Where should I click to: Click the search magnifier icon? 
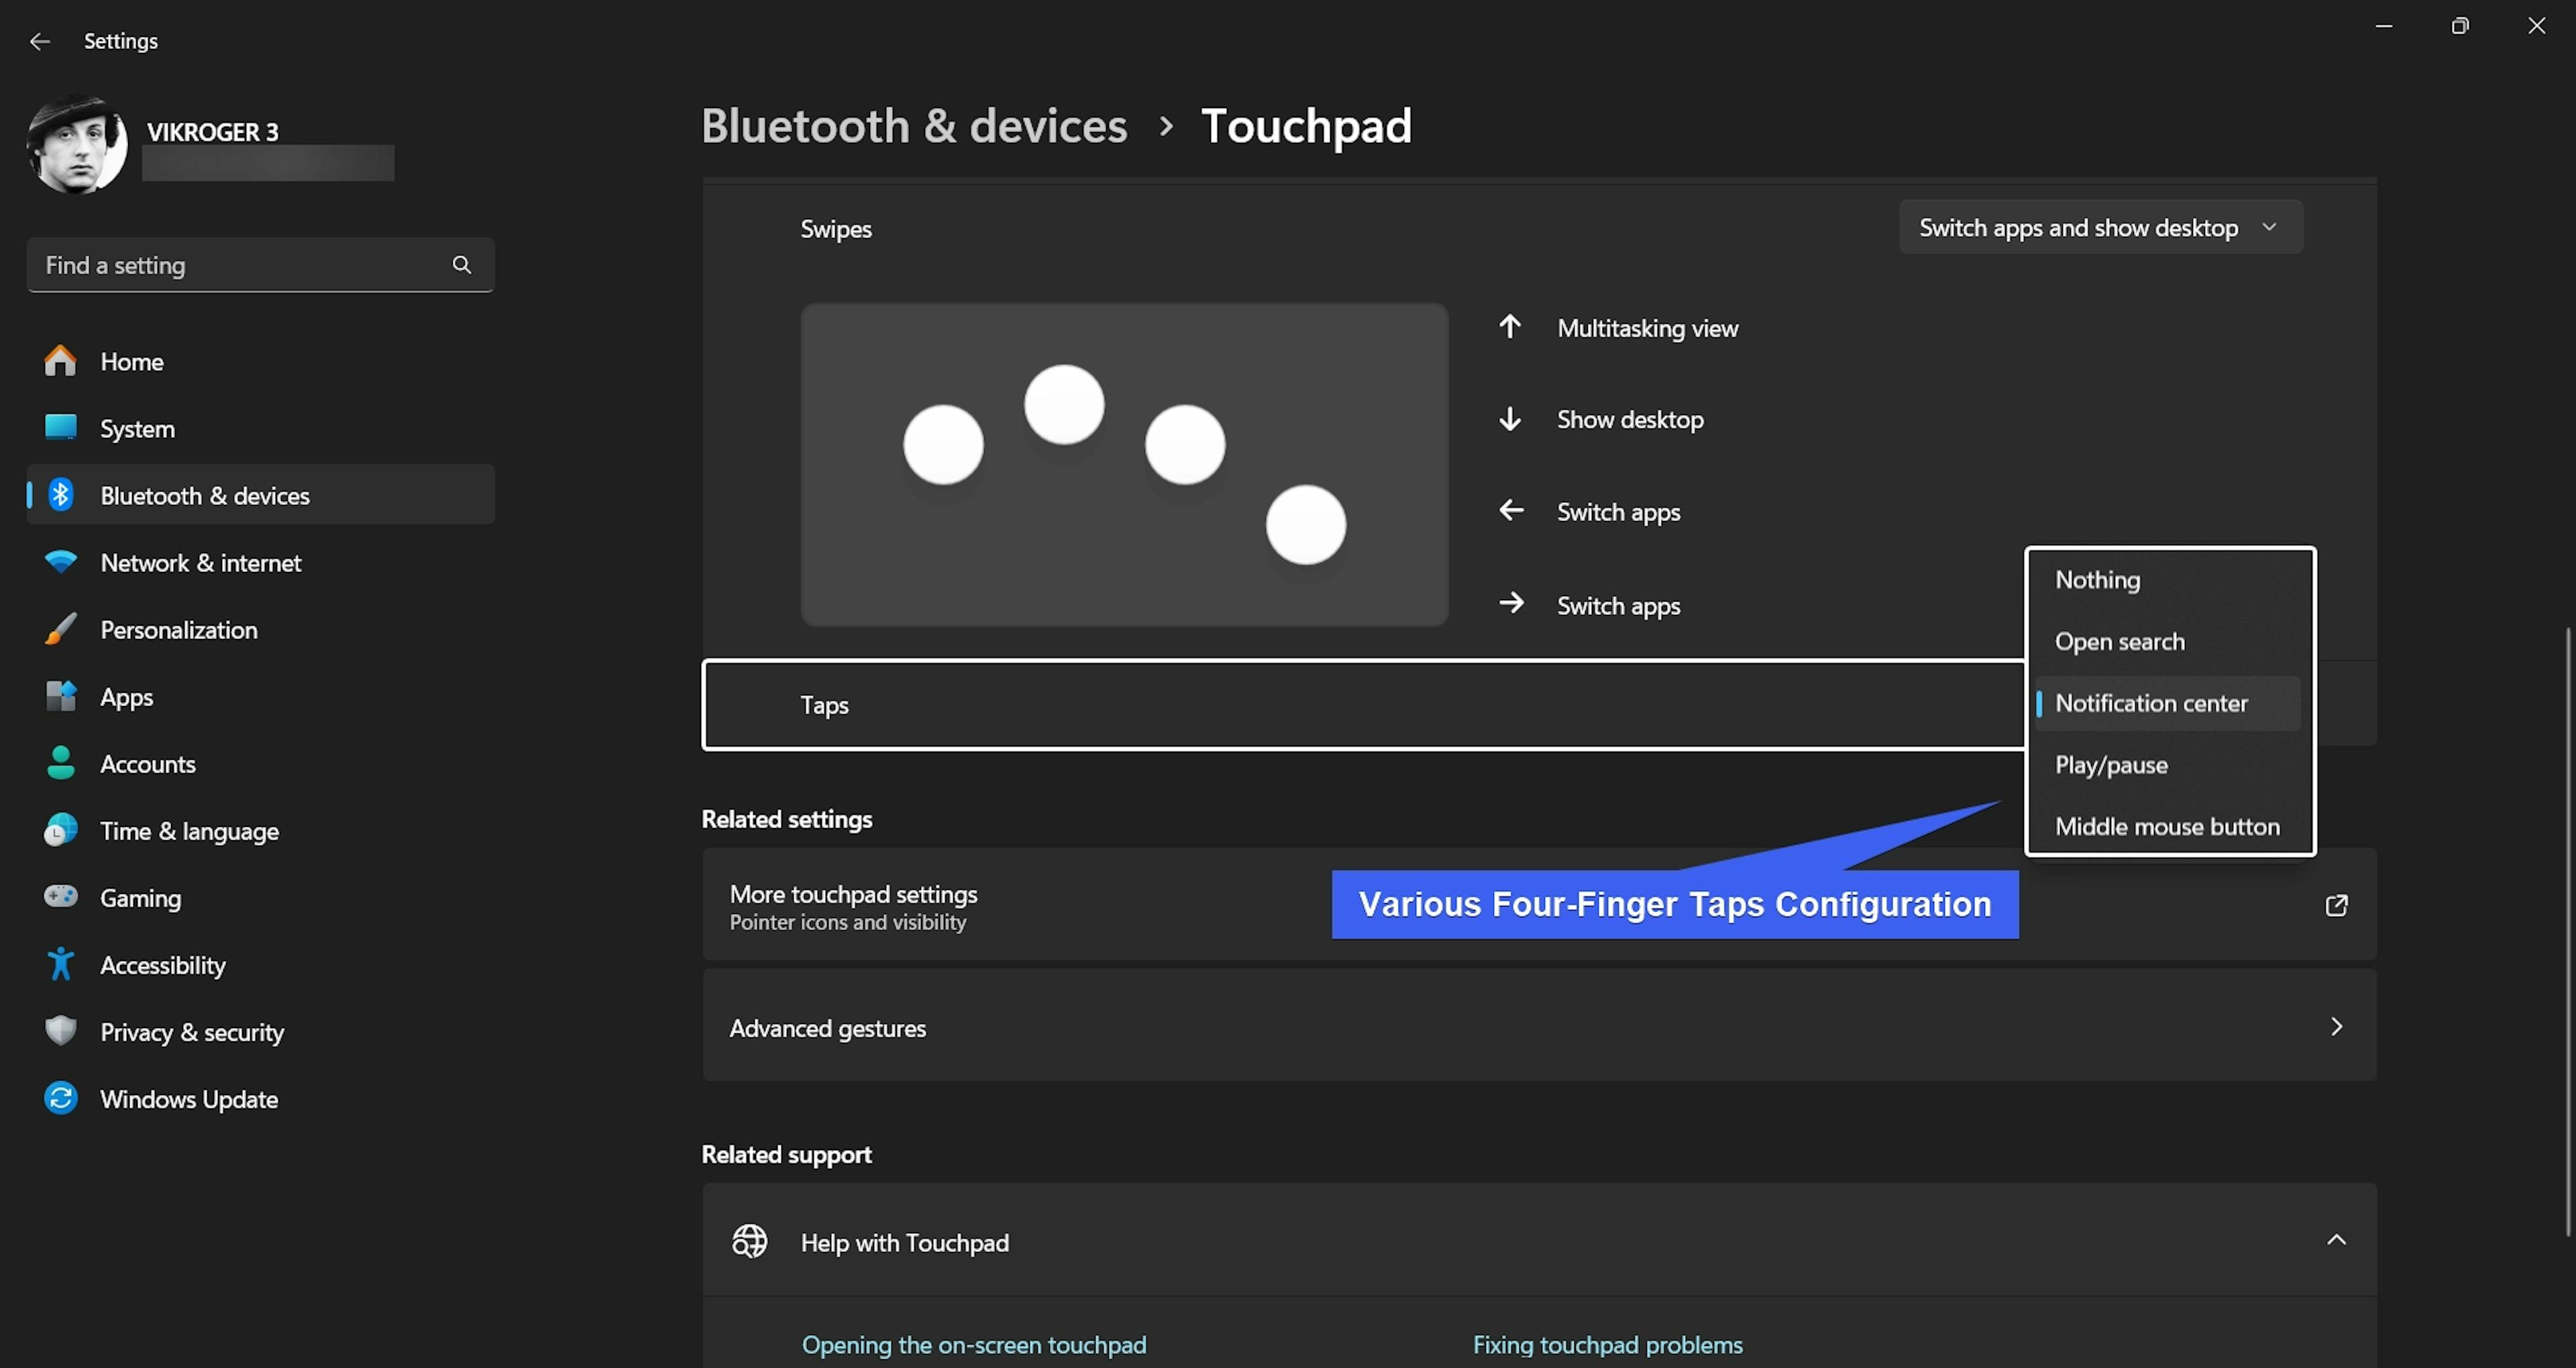coord(461,265)
